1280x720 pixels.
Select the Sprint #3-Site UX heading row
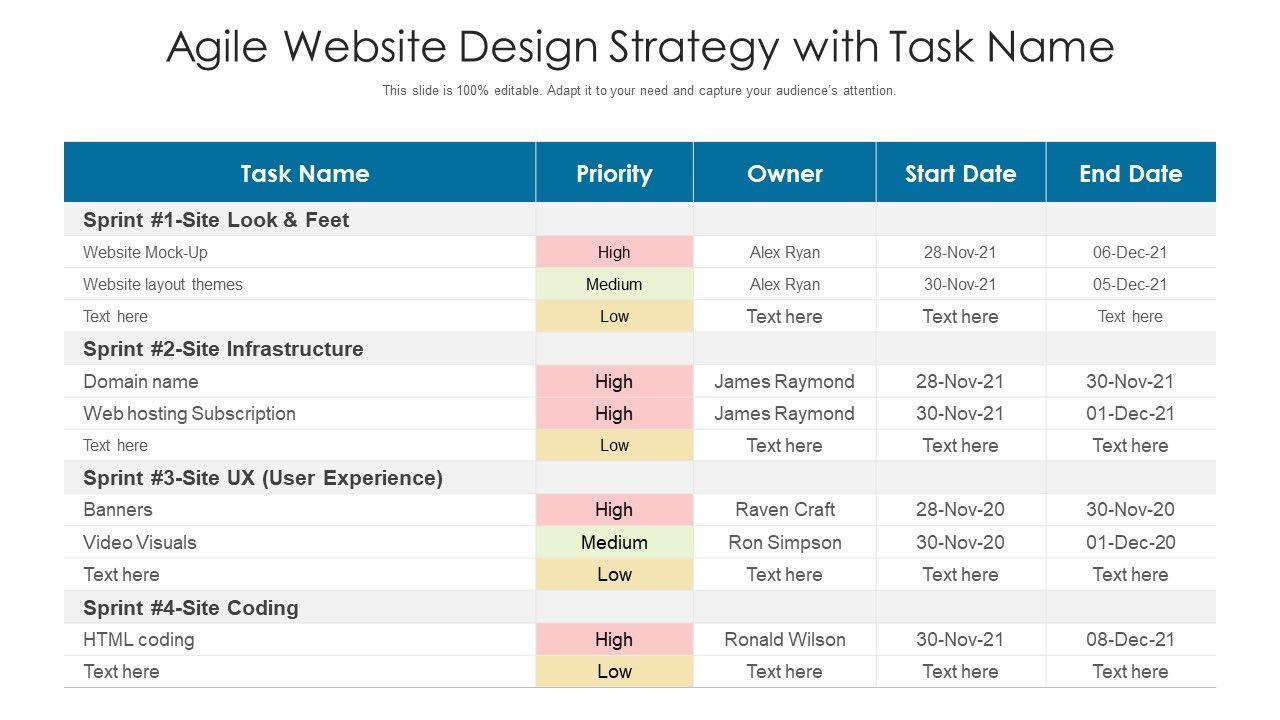[x=263, y=478]
